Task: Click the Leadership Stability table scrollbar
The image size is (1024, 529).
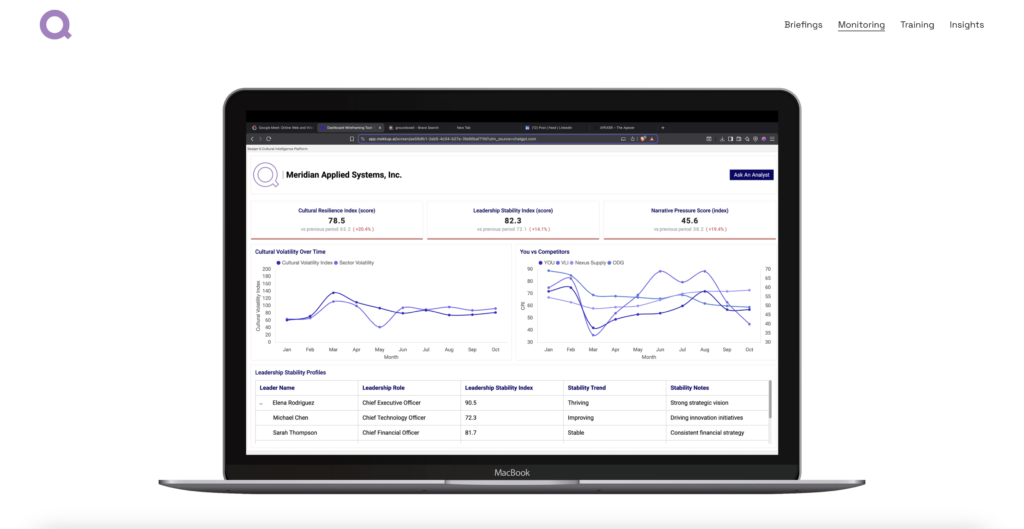Action: click(x=770, y=400)
